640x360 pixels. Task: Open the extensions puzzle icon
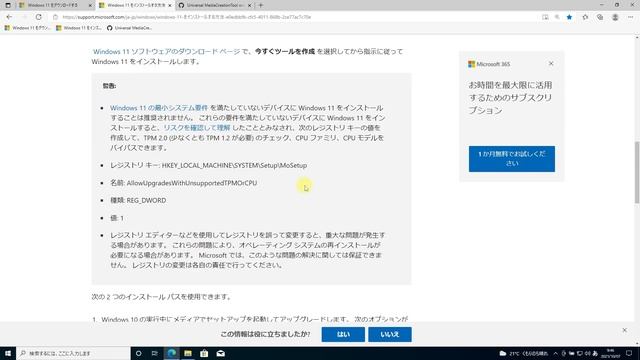pos(585,17)
